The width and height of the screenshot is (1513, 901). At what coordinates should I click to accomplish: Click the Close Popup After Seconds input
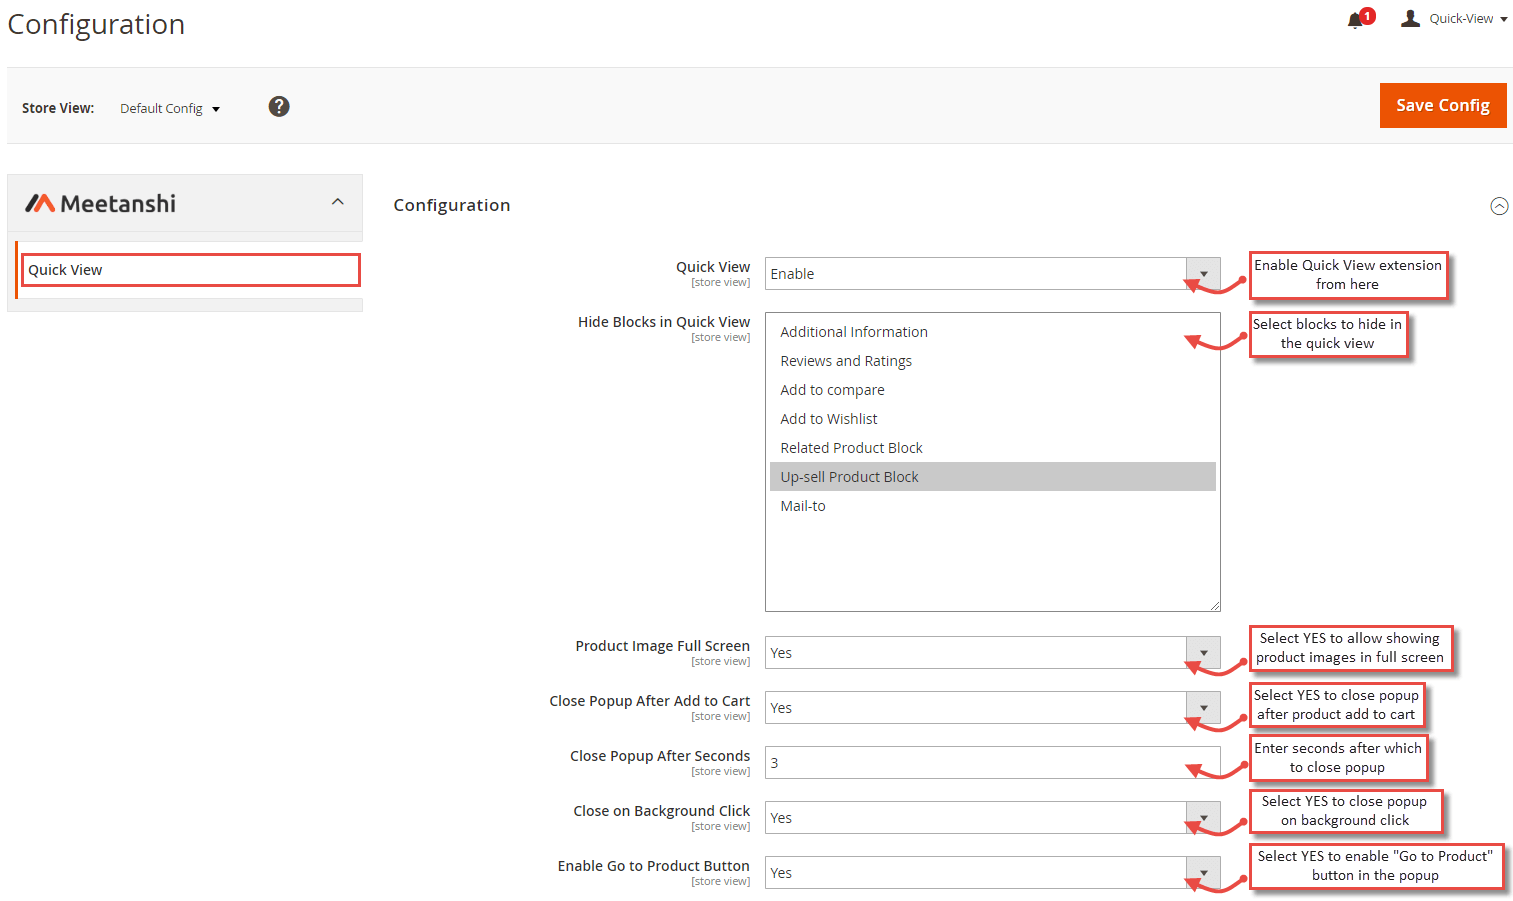[x=990, y=762]
